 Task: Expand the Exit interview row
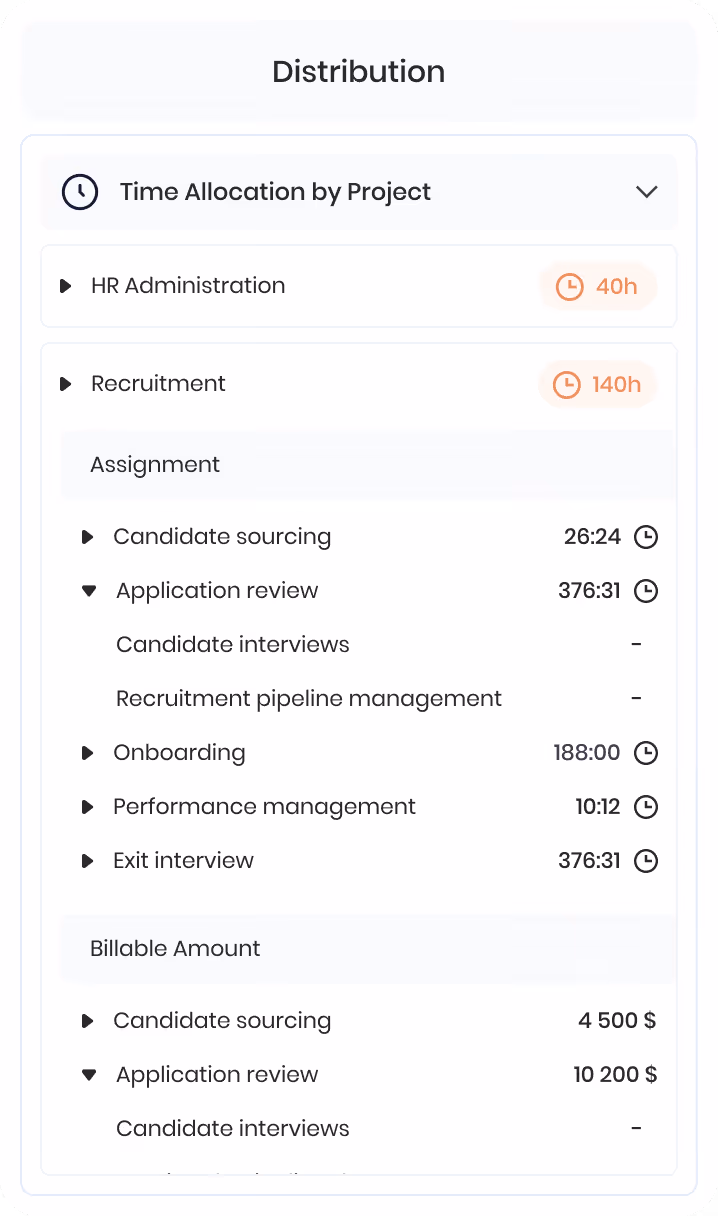point(88,862)
